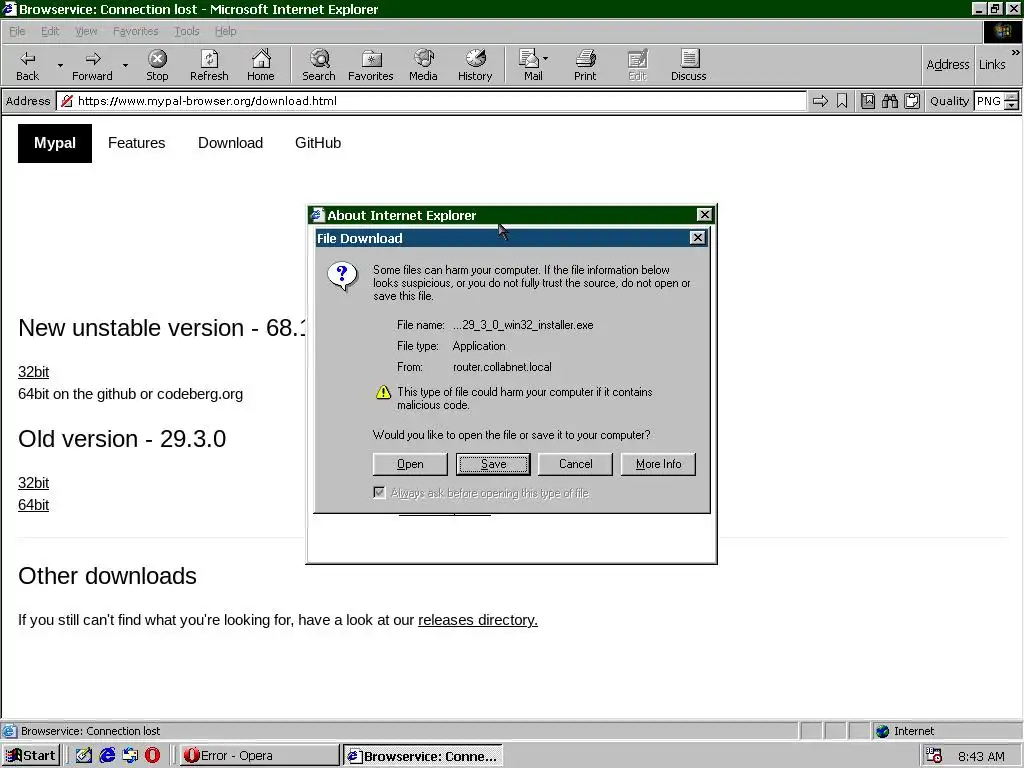Click the More Info button
The image size is (1024, 768).
click(658, 464)
